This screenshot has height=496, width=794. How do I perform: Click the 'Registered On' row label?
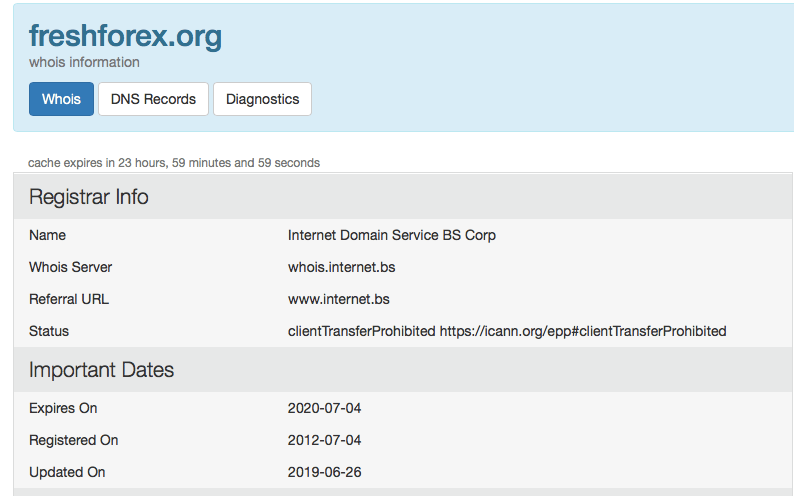(x=73, y=440)
